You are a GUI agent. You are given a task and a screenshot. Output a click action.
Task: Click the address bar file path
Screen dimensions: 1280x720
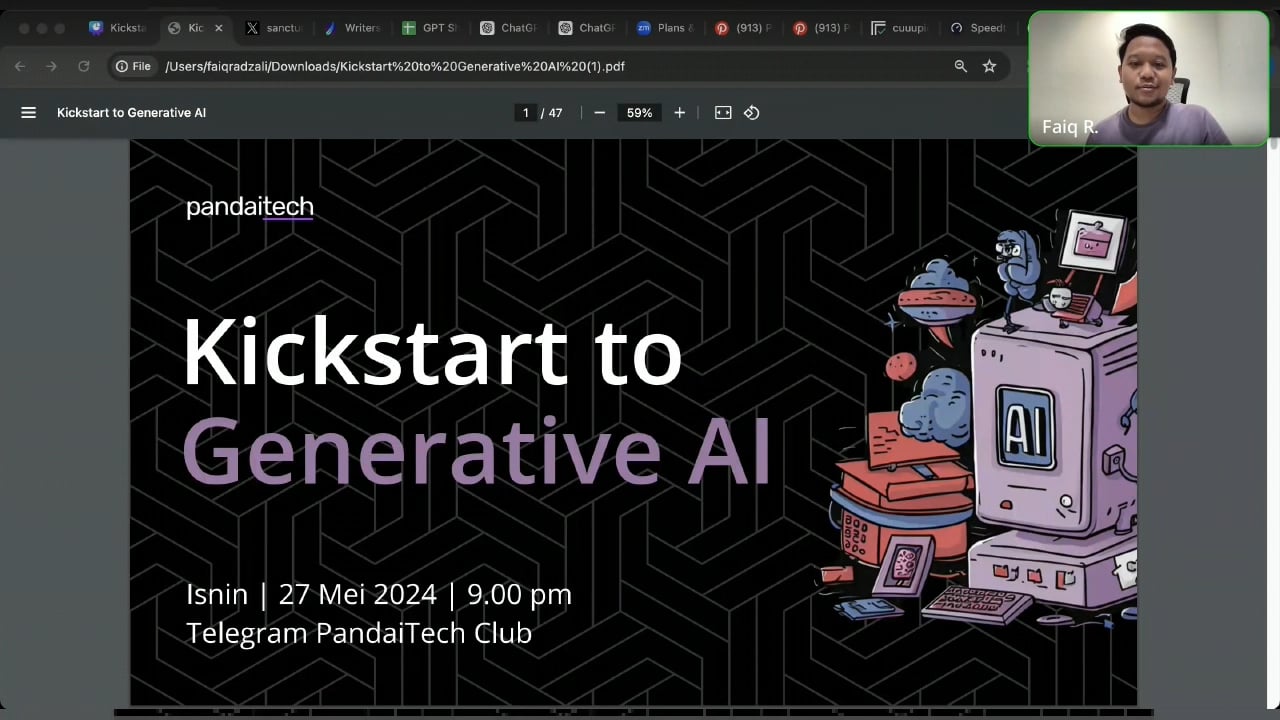coord(395,66)
